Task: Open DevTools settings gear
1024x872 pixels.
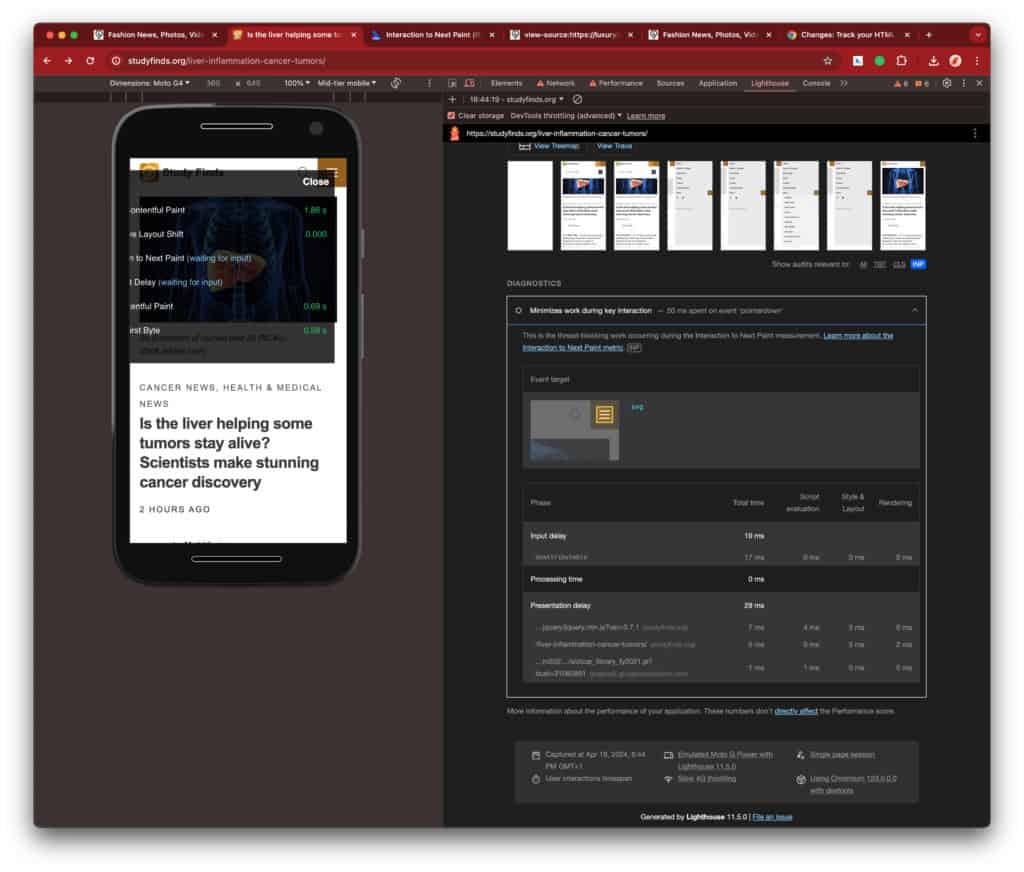Action: [946, 83]
